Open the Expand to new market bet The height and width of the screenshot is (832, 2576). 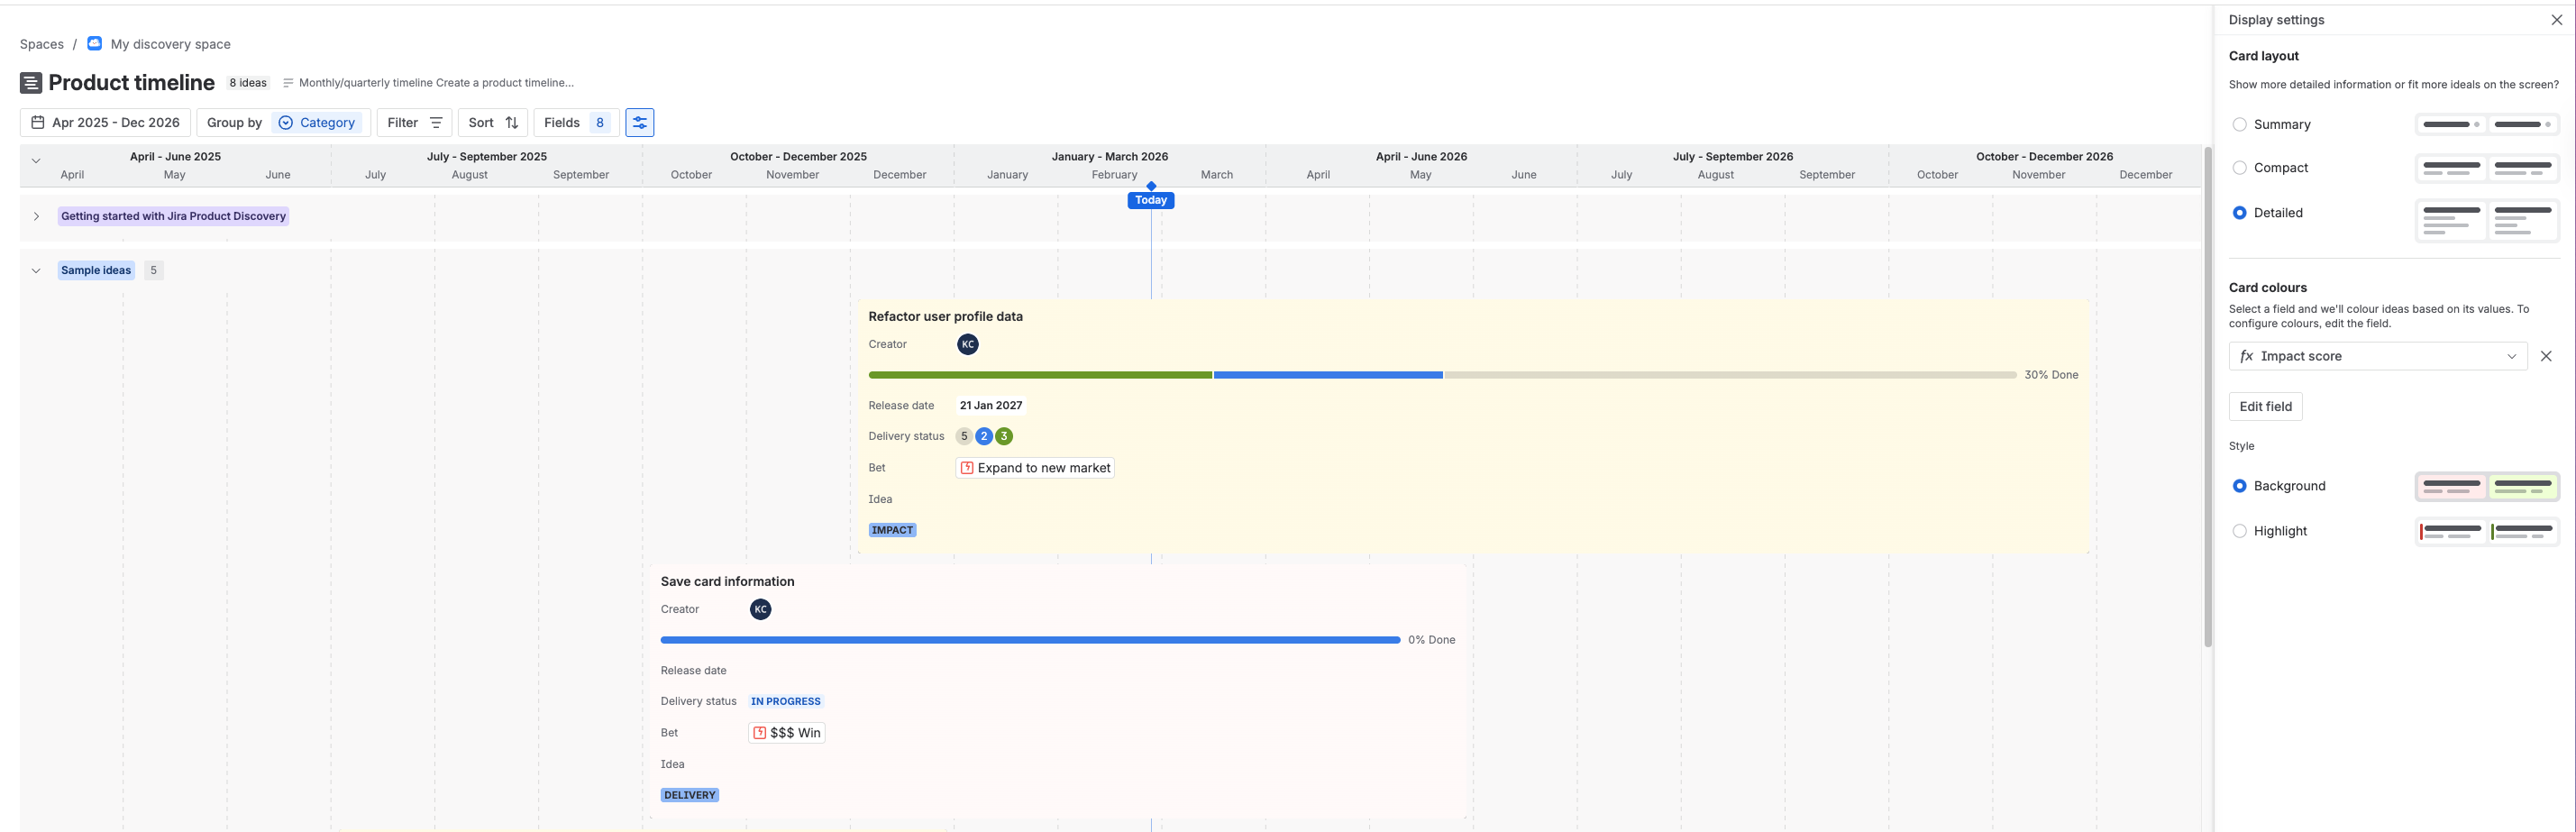pyautogui.click(x=1035, y=468)
